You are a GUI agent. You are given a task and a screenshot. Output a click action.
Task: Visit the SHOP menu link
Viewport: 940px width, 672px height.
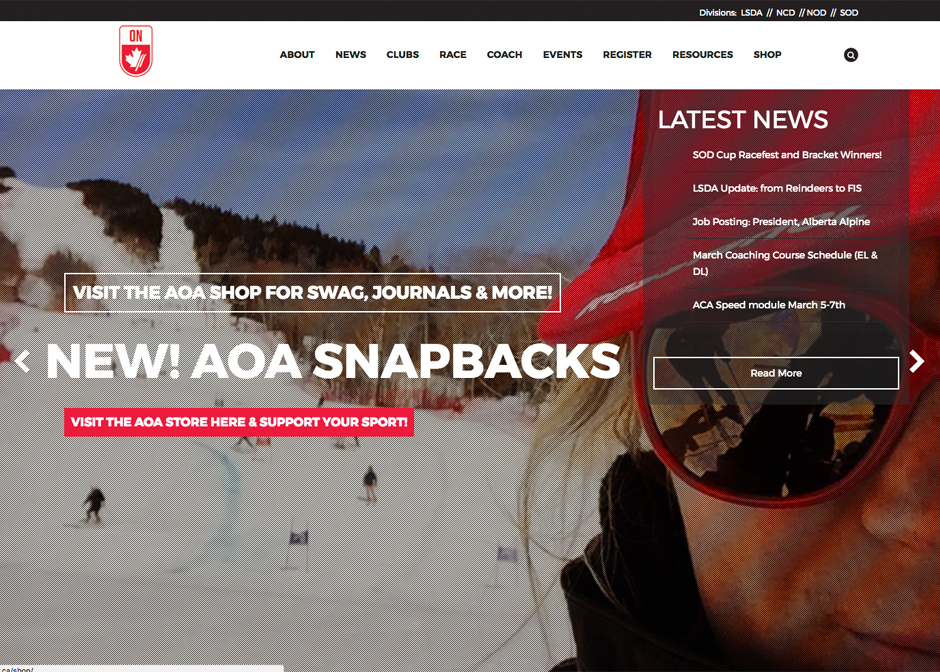(x=767, y=55)
